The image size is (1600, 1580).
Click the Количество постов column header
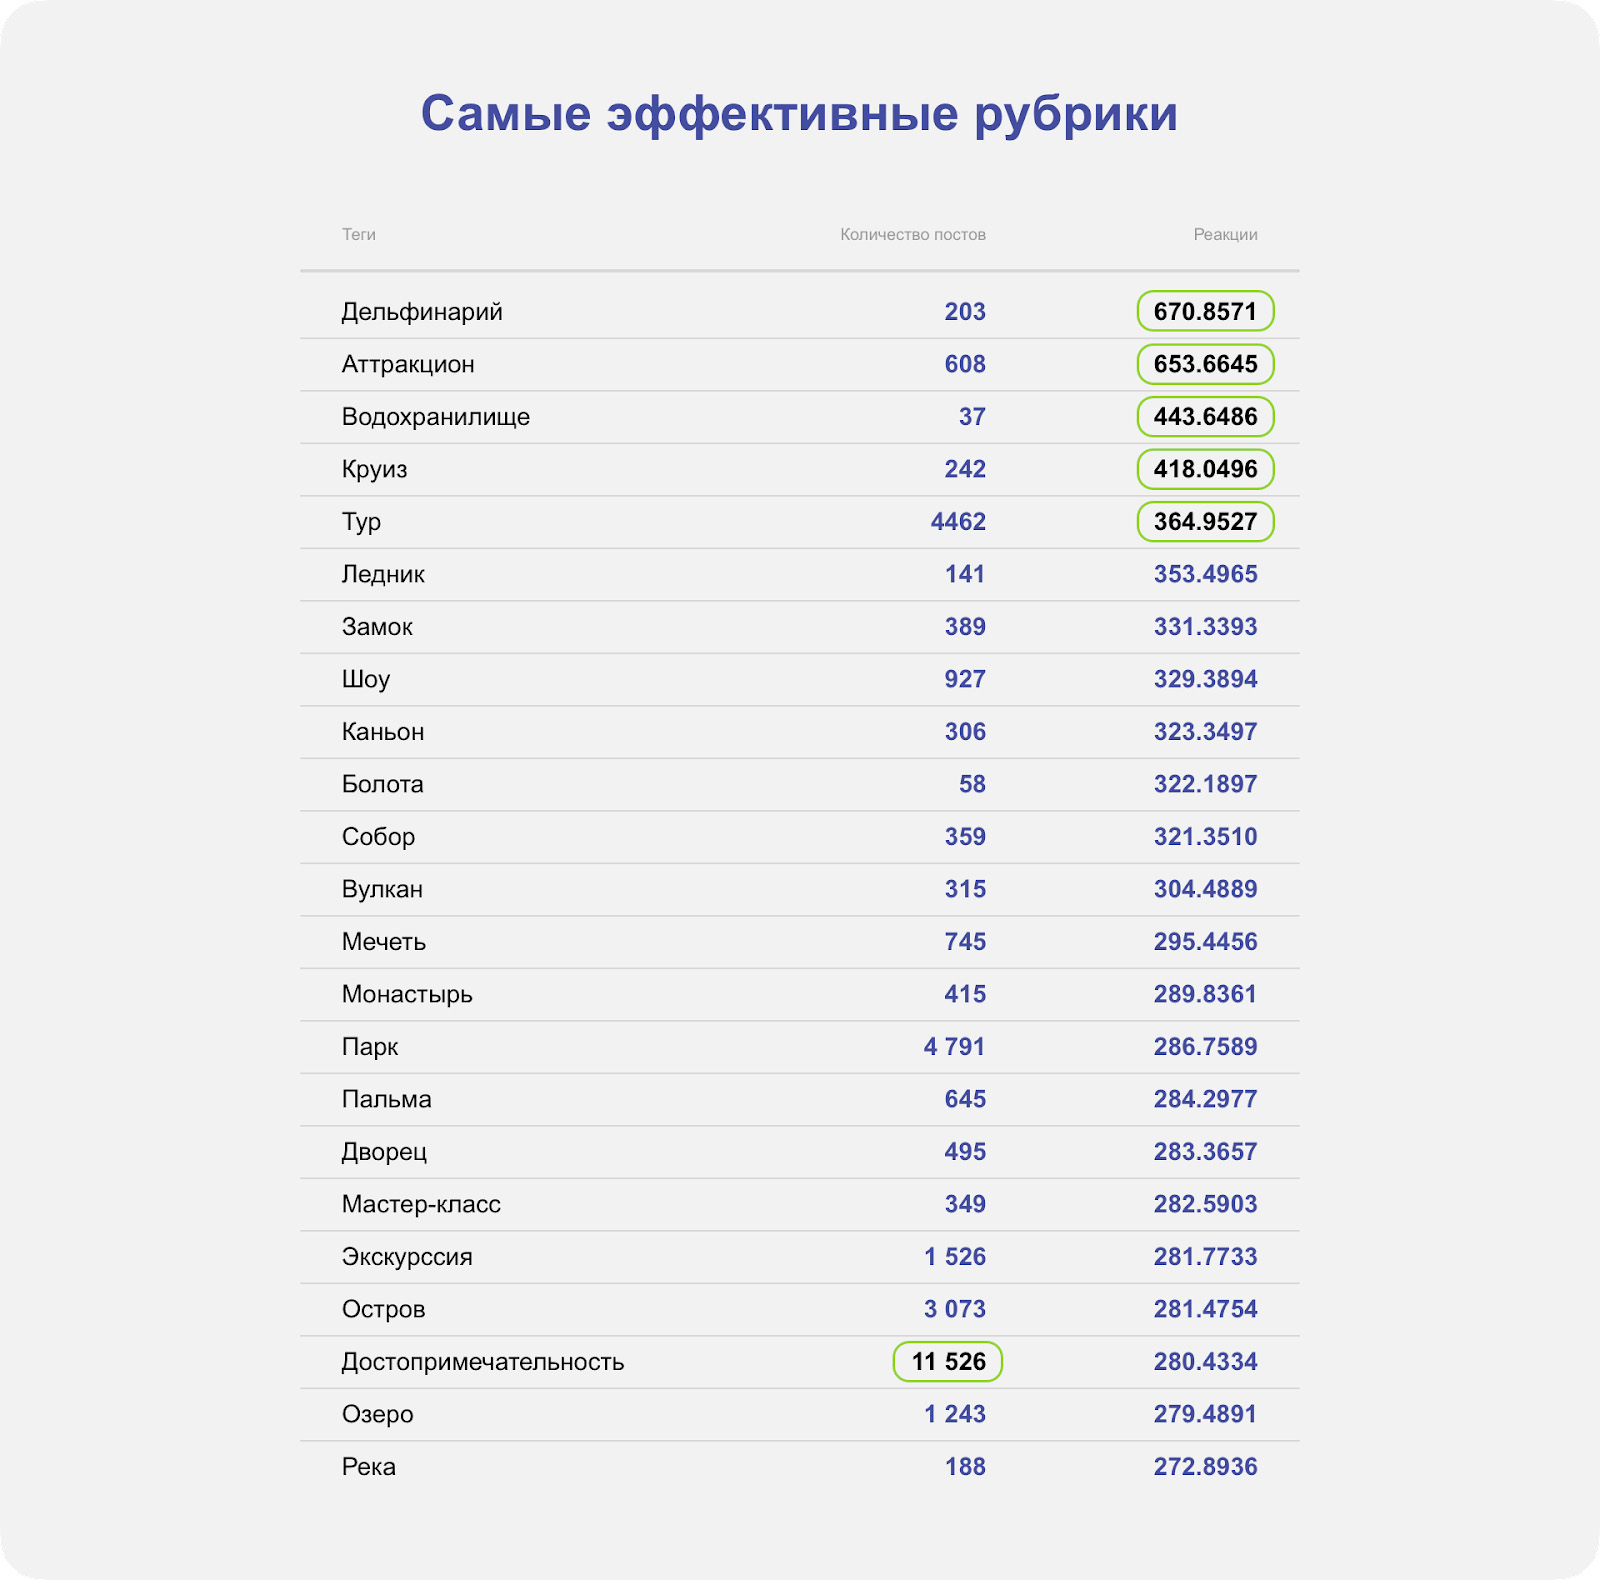point(913,234)
